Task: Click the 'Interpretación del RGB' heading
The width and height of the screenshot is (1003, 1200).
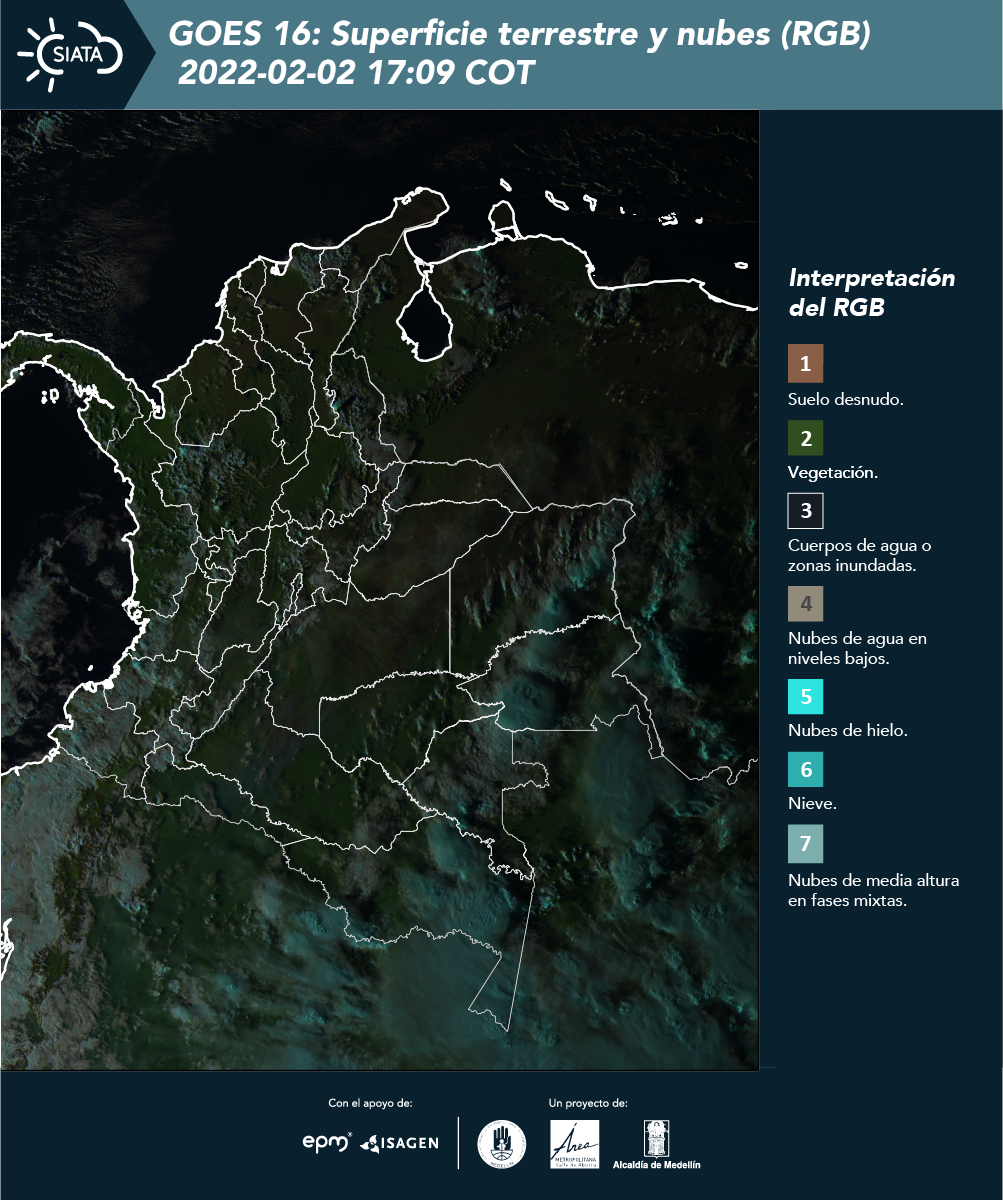Action: tap(872, 292)
